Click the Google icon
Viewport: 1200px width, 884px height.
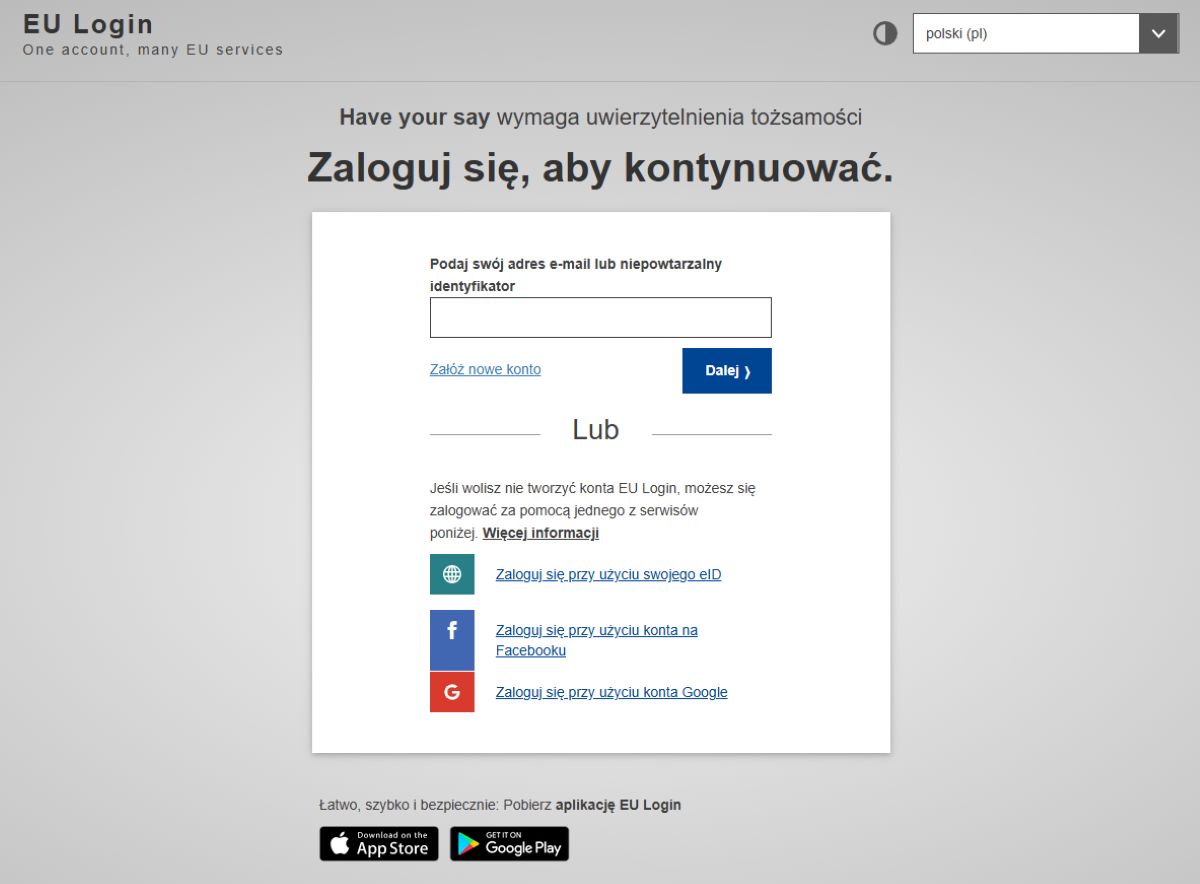[452, 692]
